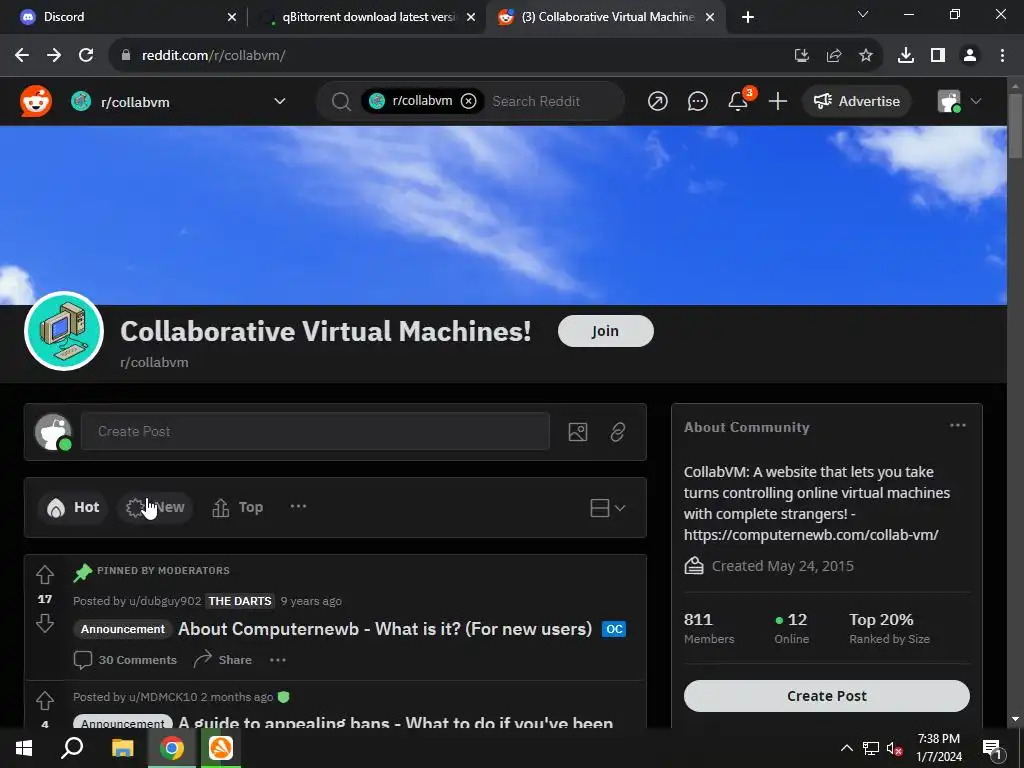The image size is (1024, 768).
Task: Reload the Reddit page
Action: point(86,56)
